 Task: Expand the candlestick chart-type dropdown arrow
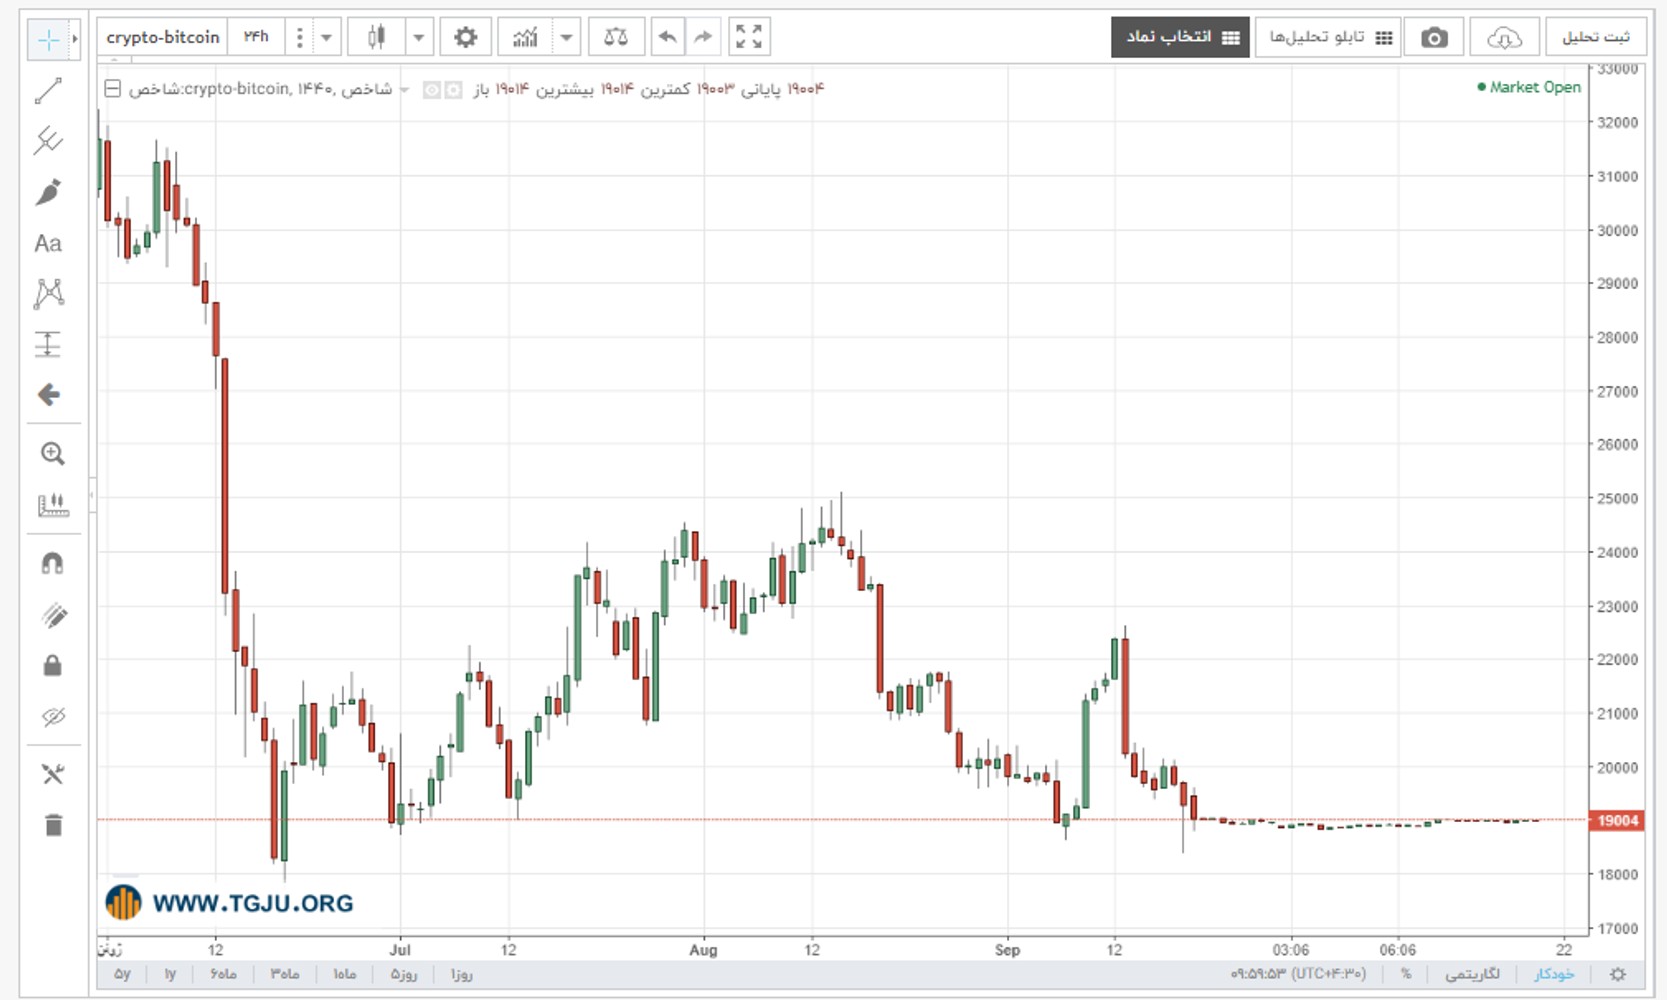[x=419, y=37]
